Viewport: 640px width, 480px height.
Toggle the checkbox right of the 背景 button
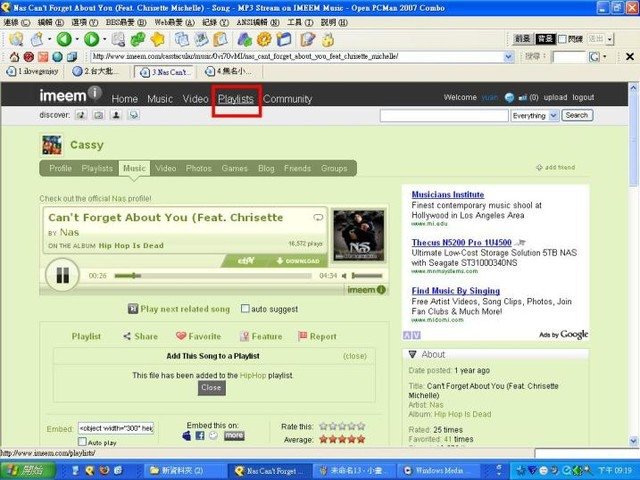562,39
